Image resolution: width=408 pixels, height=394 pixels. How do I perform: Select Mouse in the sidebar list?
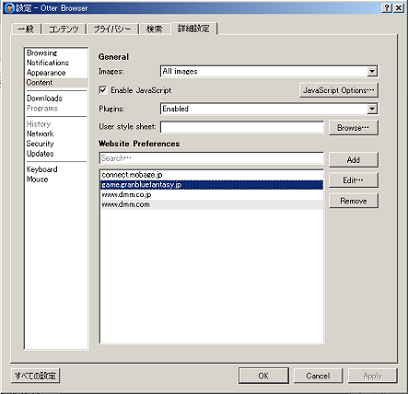tap(56, 179)
